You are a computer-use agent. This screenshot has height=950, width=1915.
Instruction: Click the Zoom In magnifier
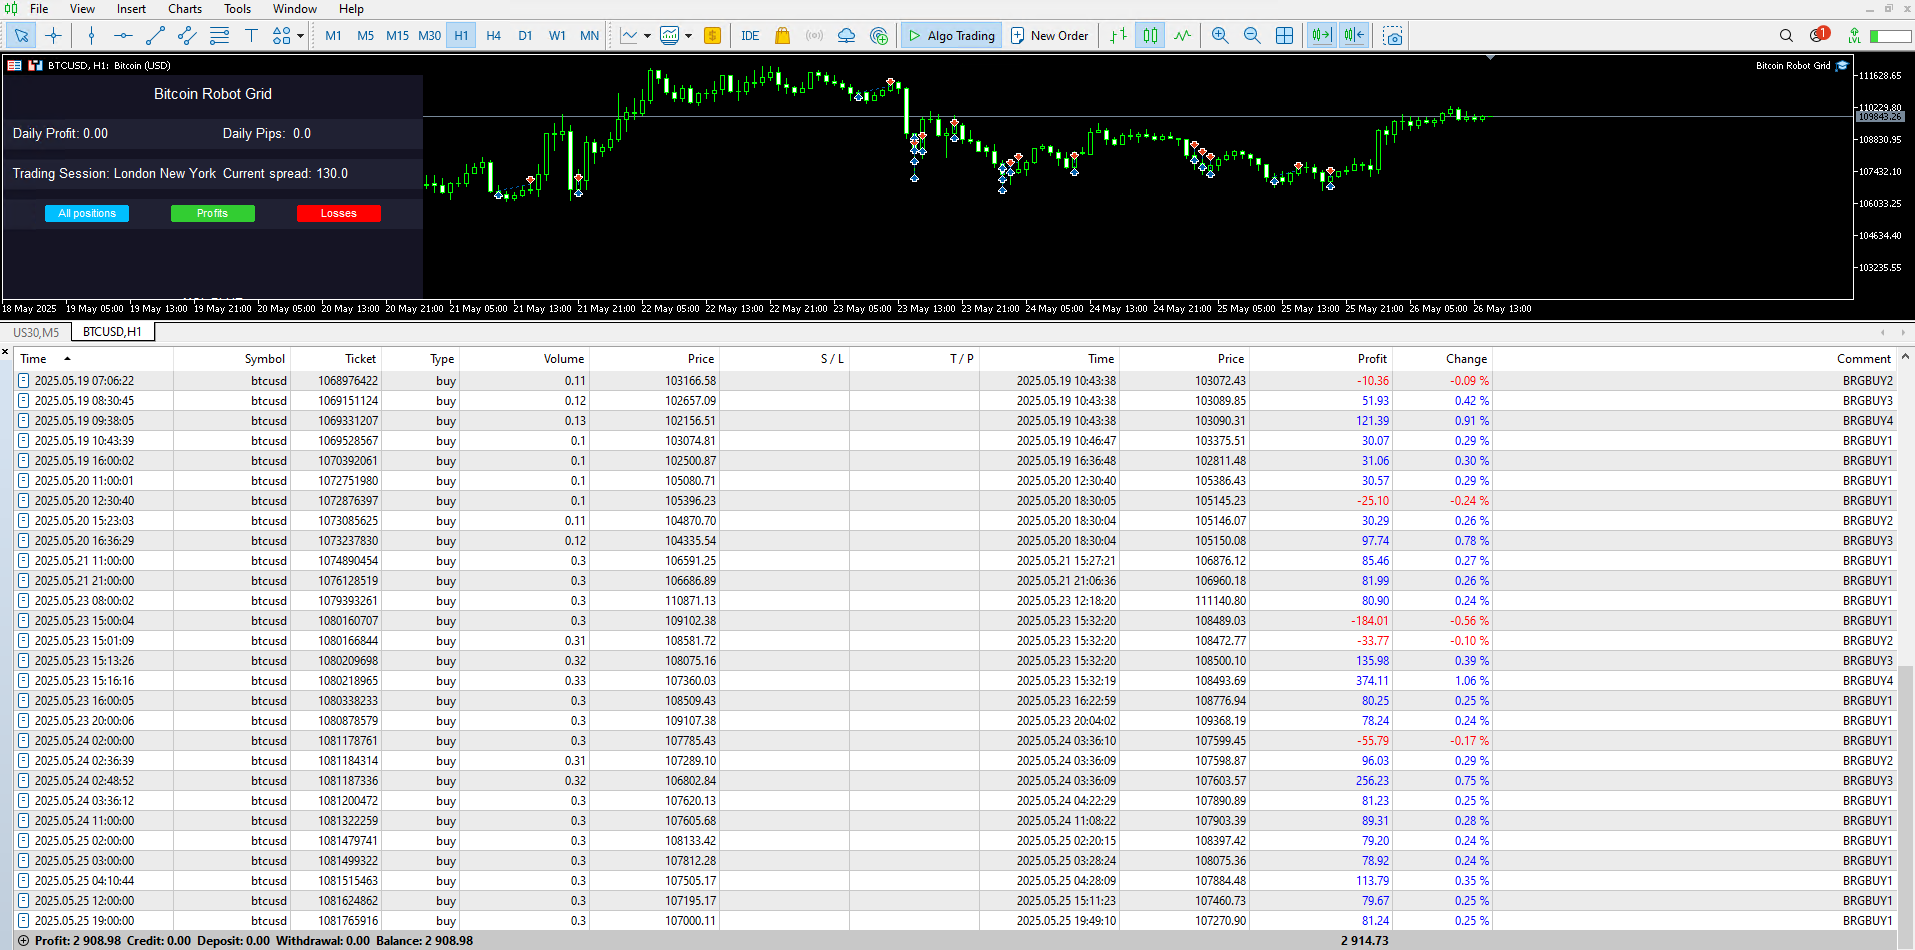pos(1220,36)
